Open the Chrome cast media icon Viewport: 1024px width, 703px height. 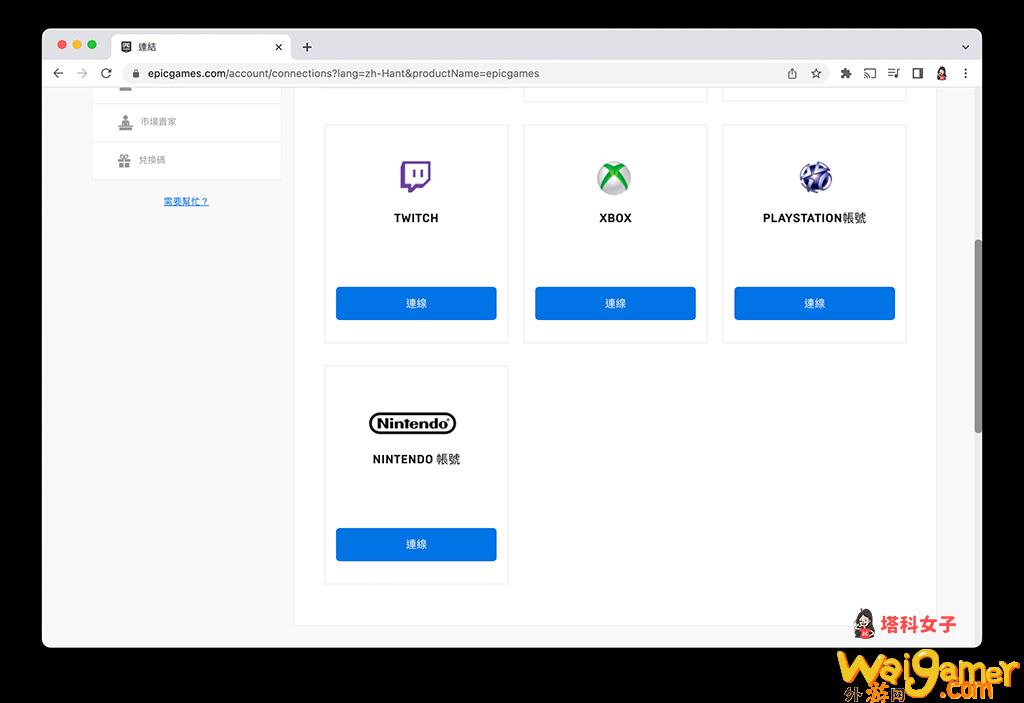click(x=870, y=73)
